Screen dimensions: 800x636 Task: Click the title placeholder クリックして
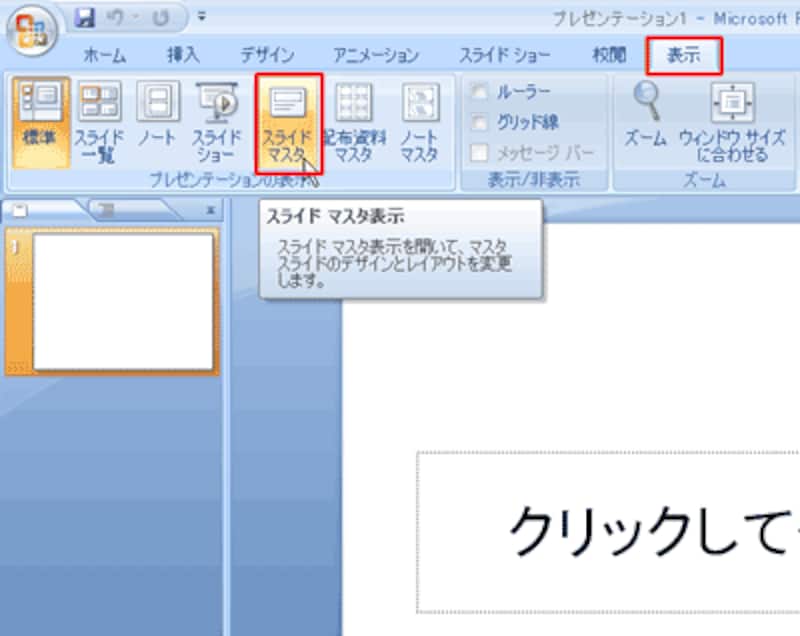click(608, 532)
